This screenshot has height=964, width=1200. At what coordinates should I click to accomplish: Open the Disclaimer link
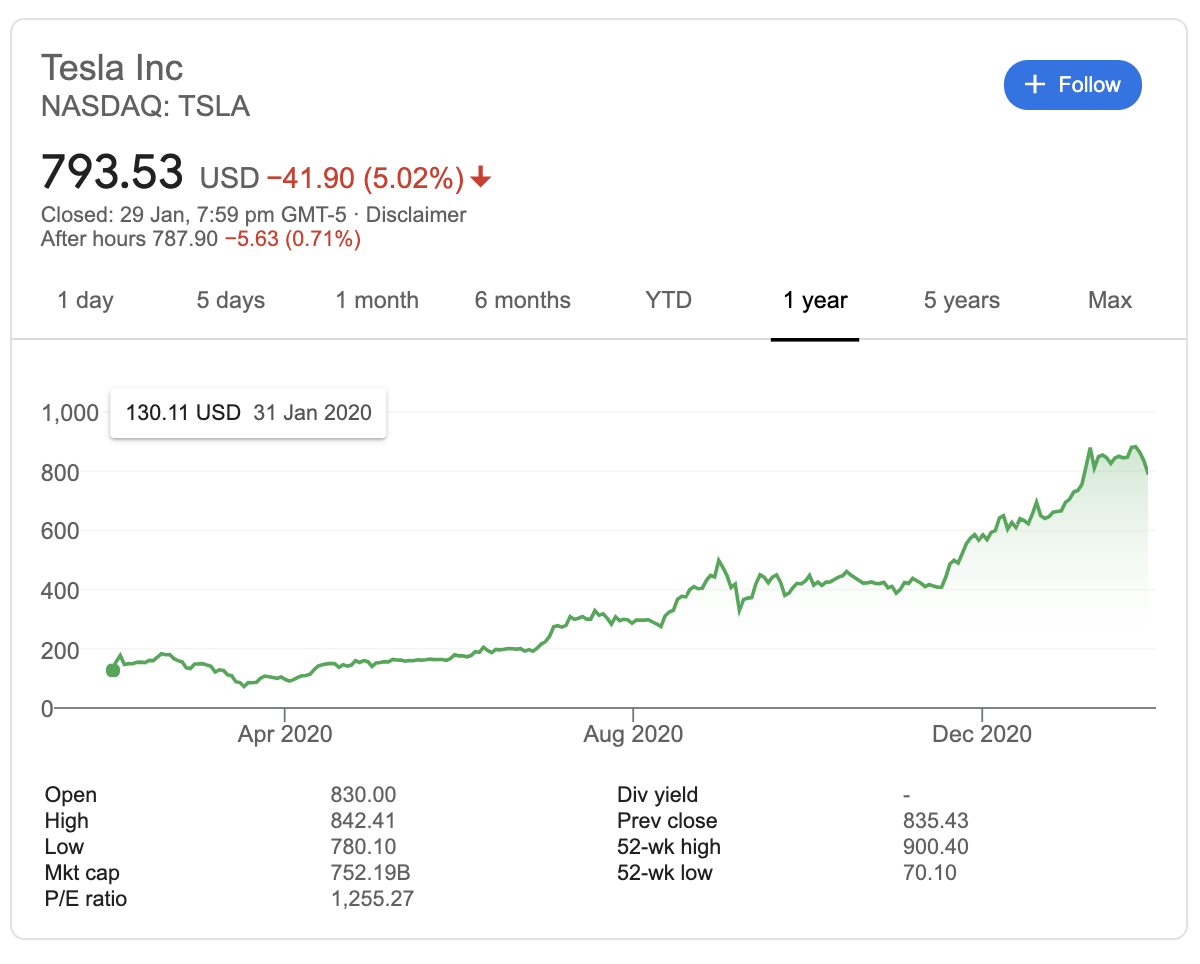417,215
